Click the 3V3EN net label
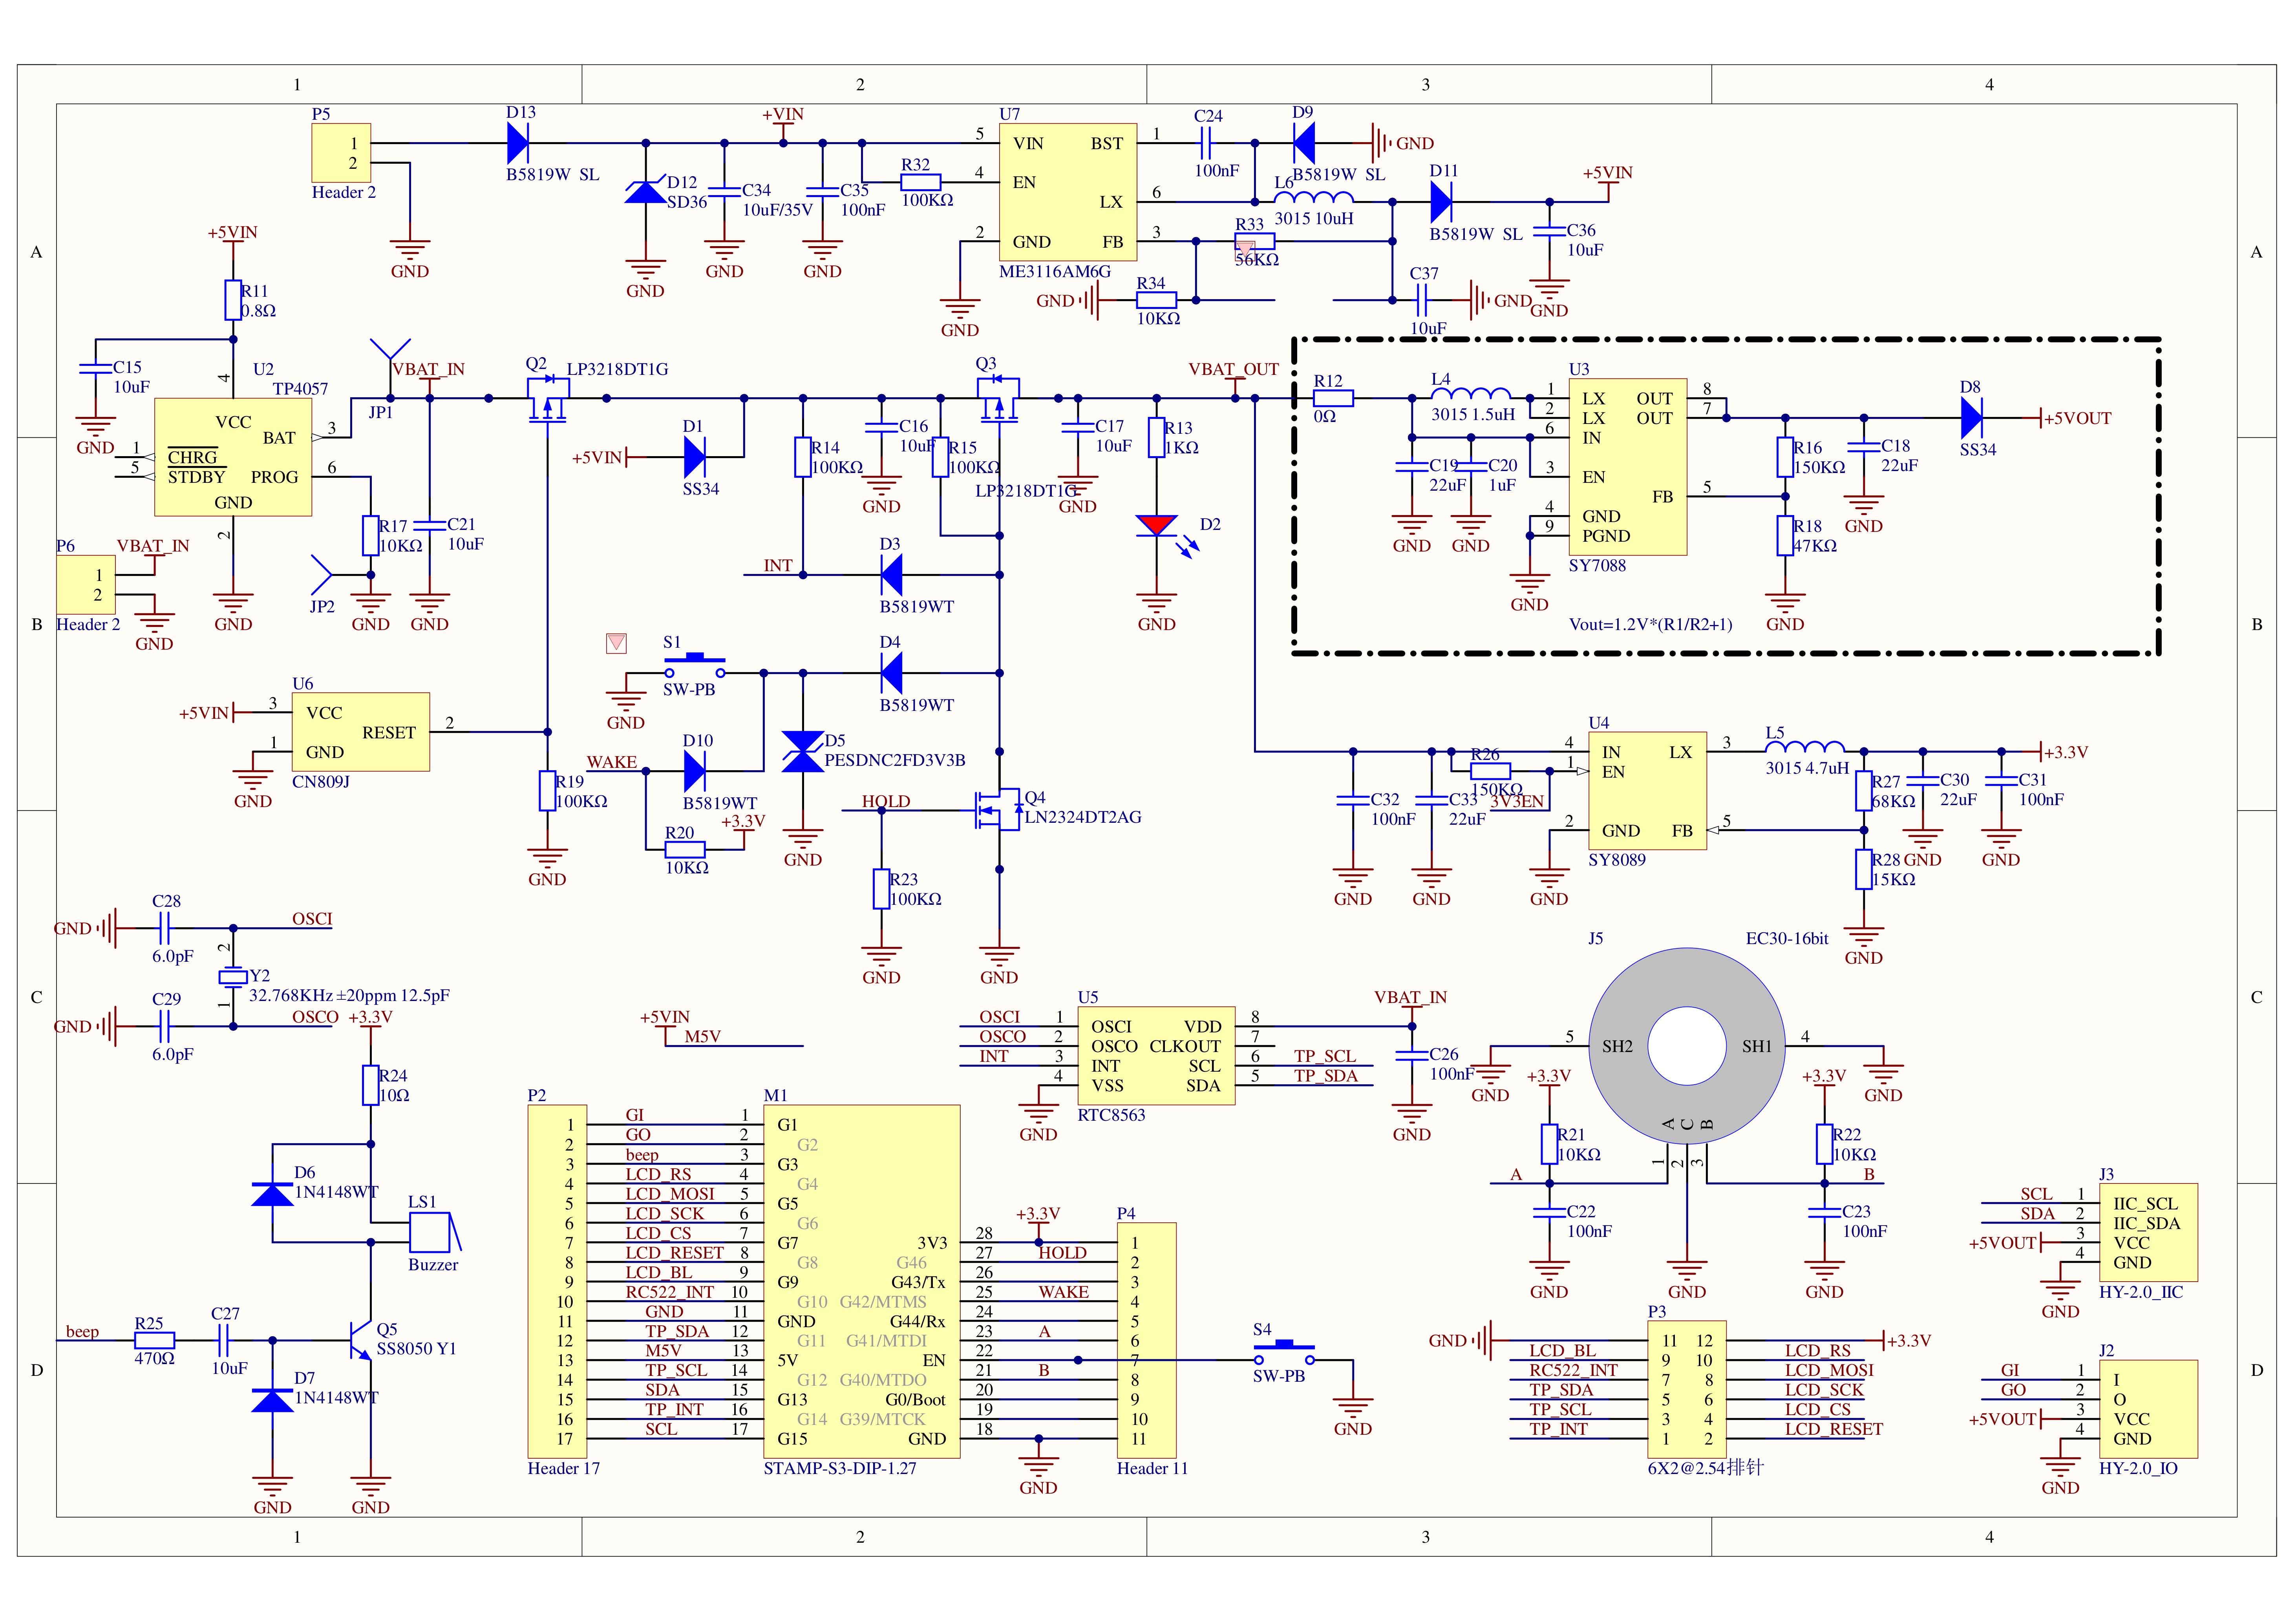Image resolution: width=2296 pixels, height=1622 pixels. (1517, 801)
